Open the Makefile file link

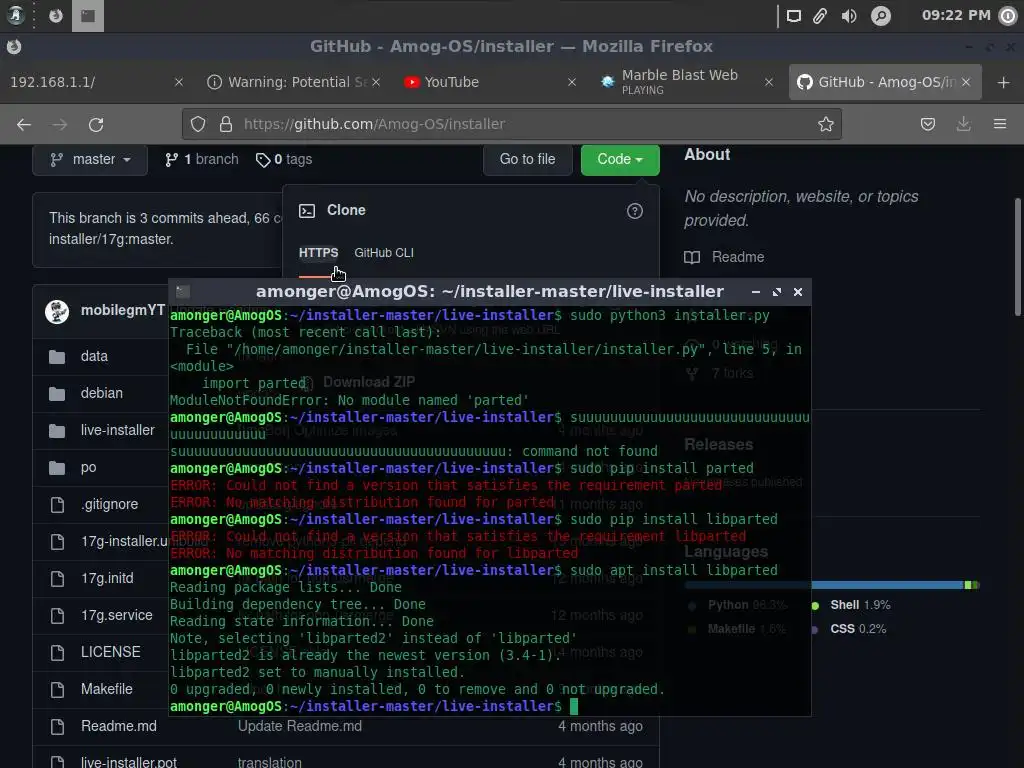pos(106,689)
